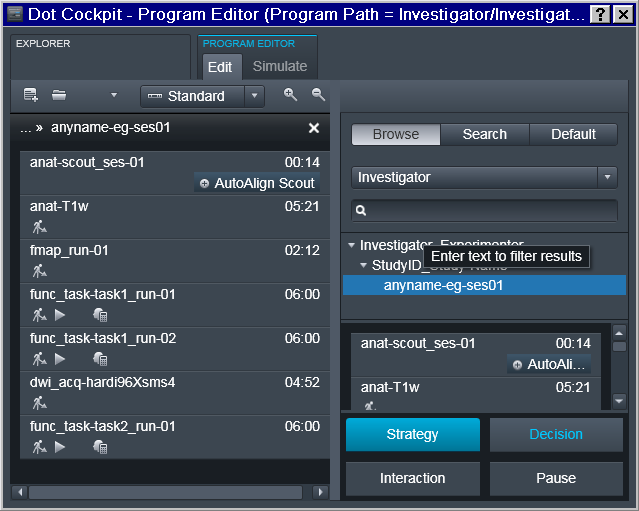Close the anyname-eg-ses01 program panel

[314, 128]
